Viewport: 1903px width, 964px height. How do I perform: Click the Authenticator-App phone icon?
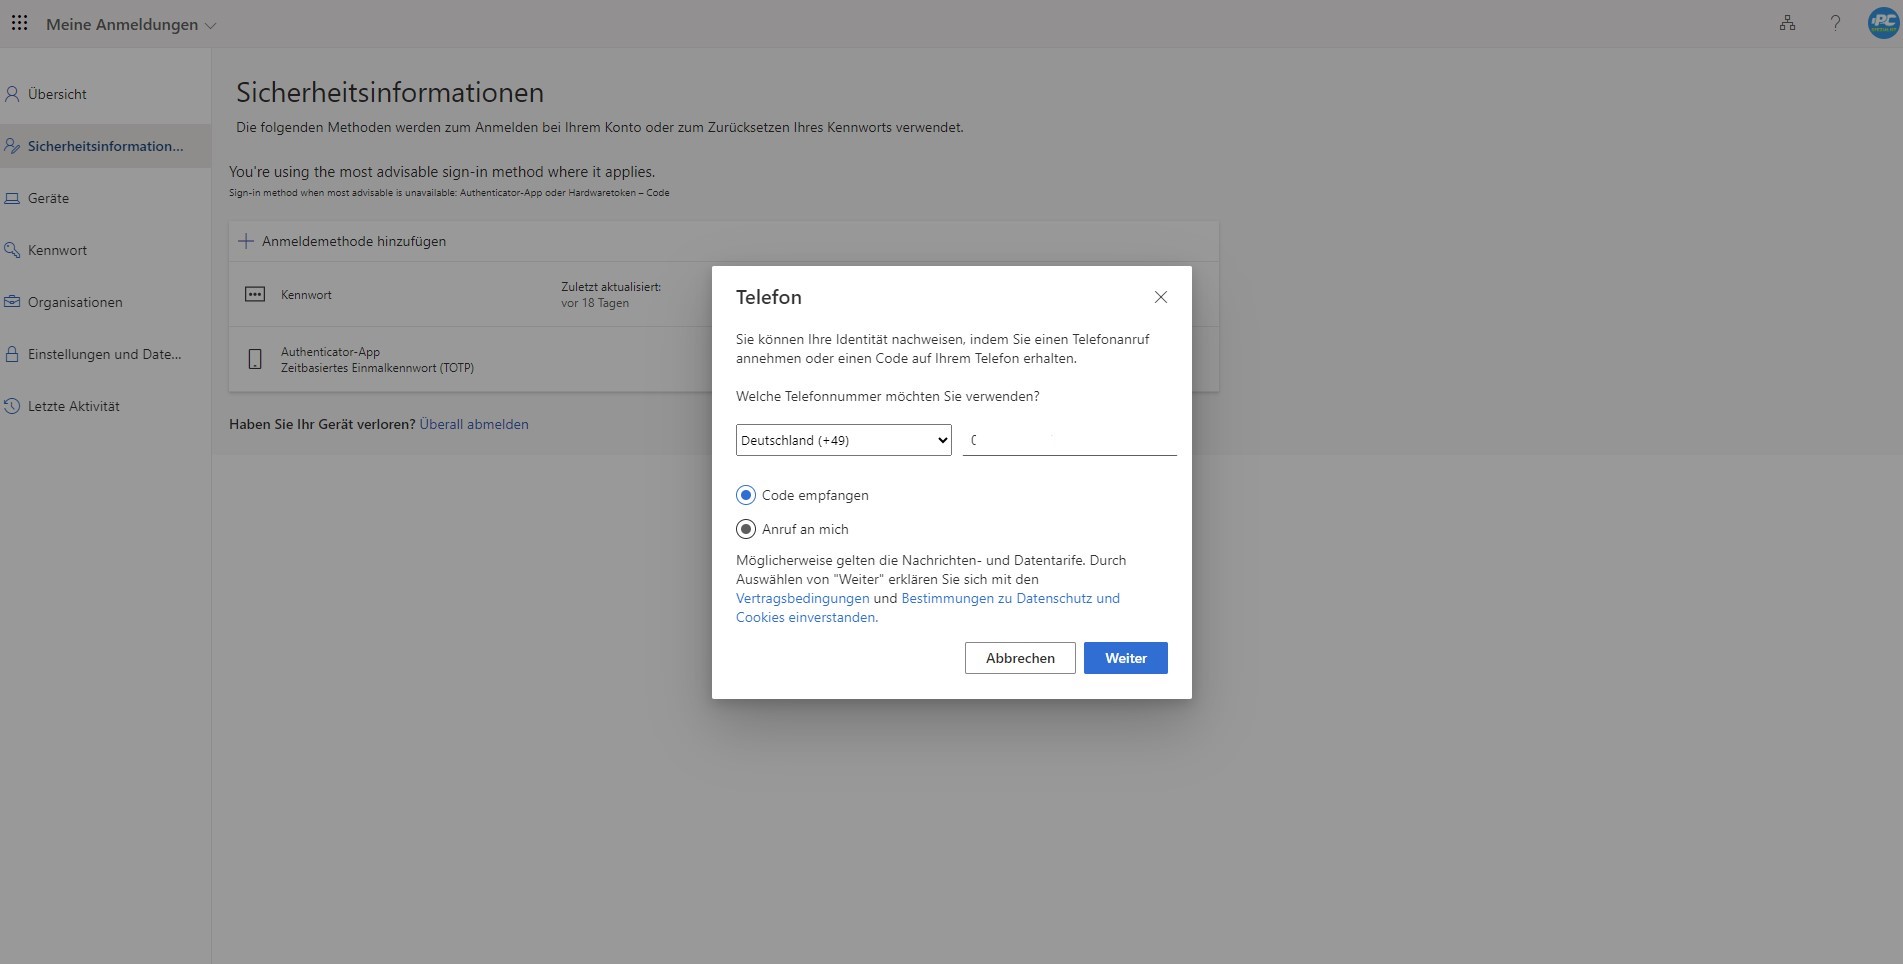tap(255, 359)
